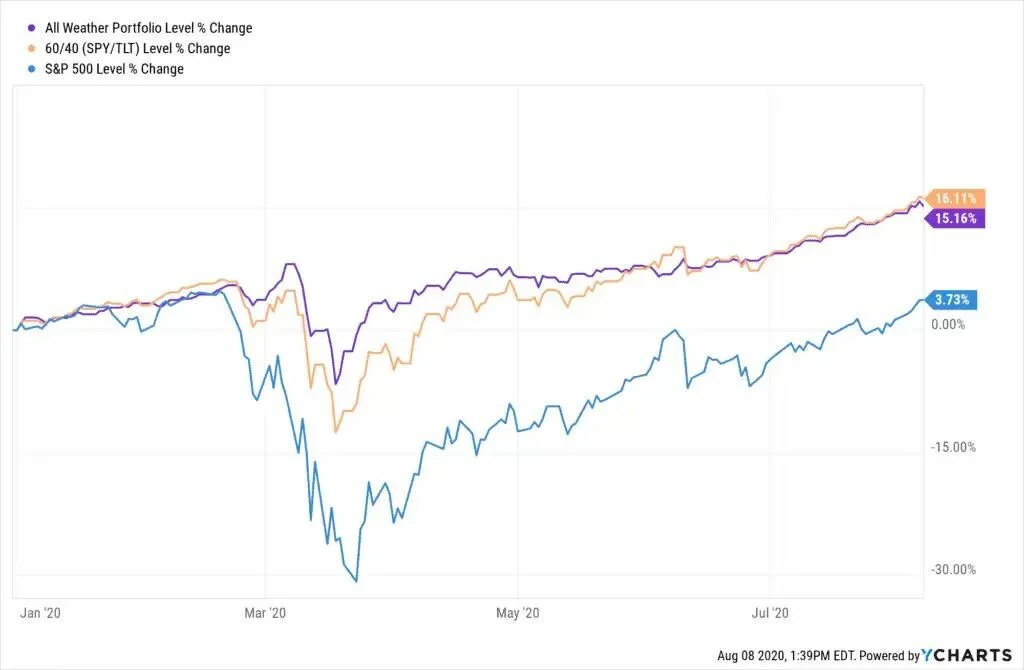
Task: Click the orange 16.11% value flag
Action: (955, 198)
